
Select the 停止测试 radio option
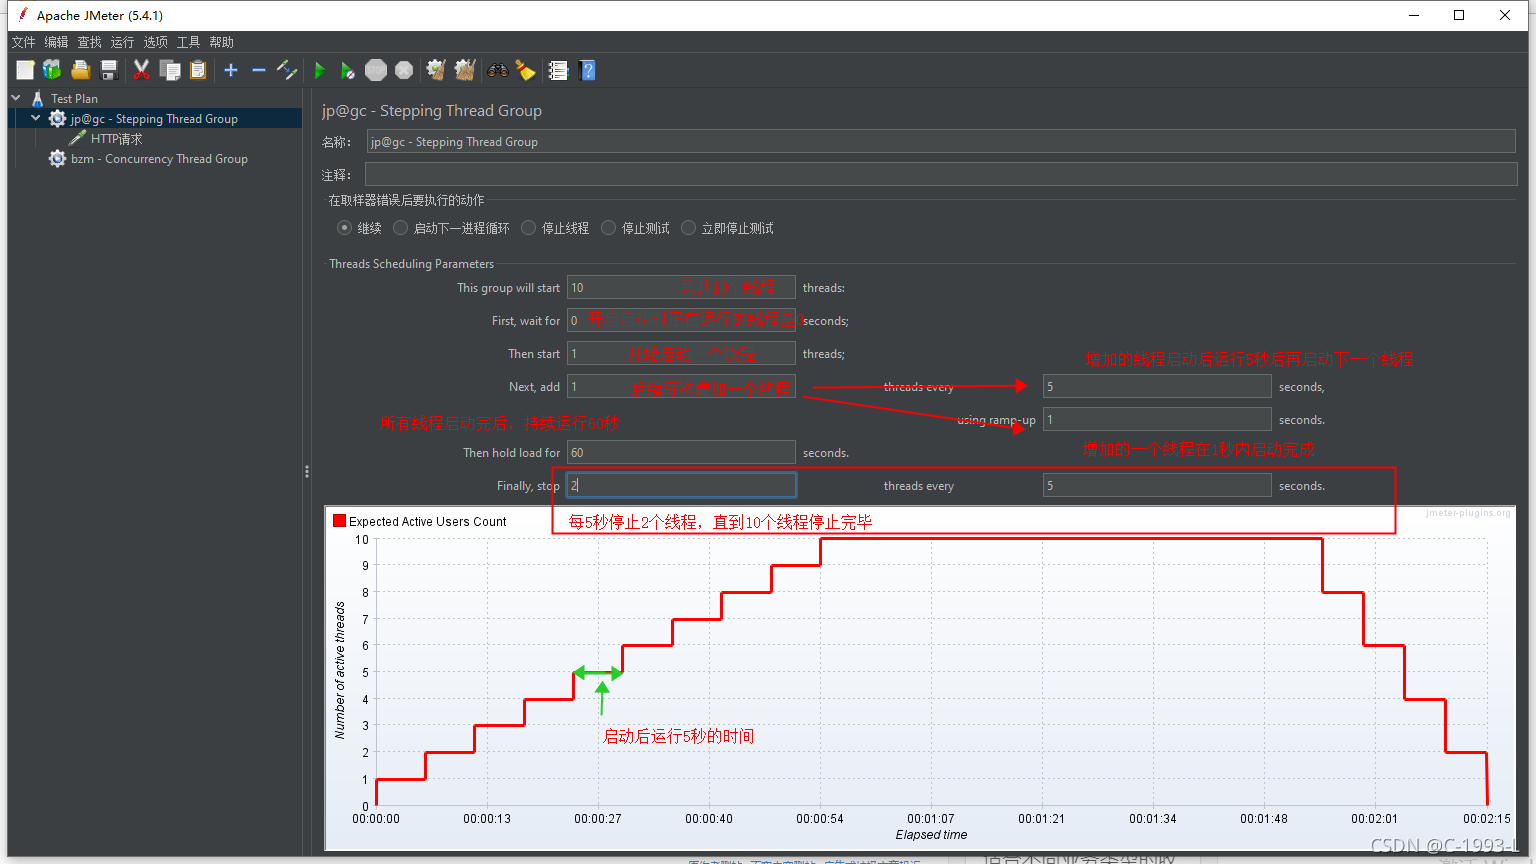coord(608,228)
